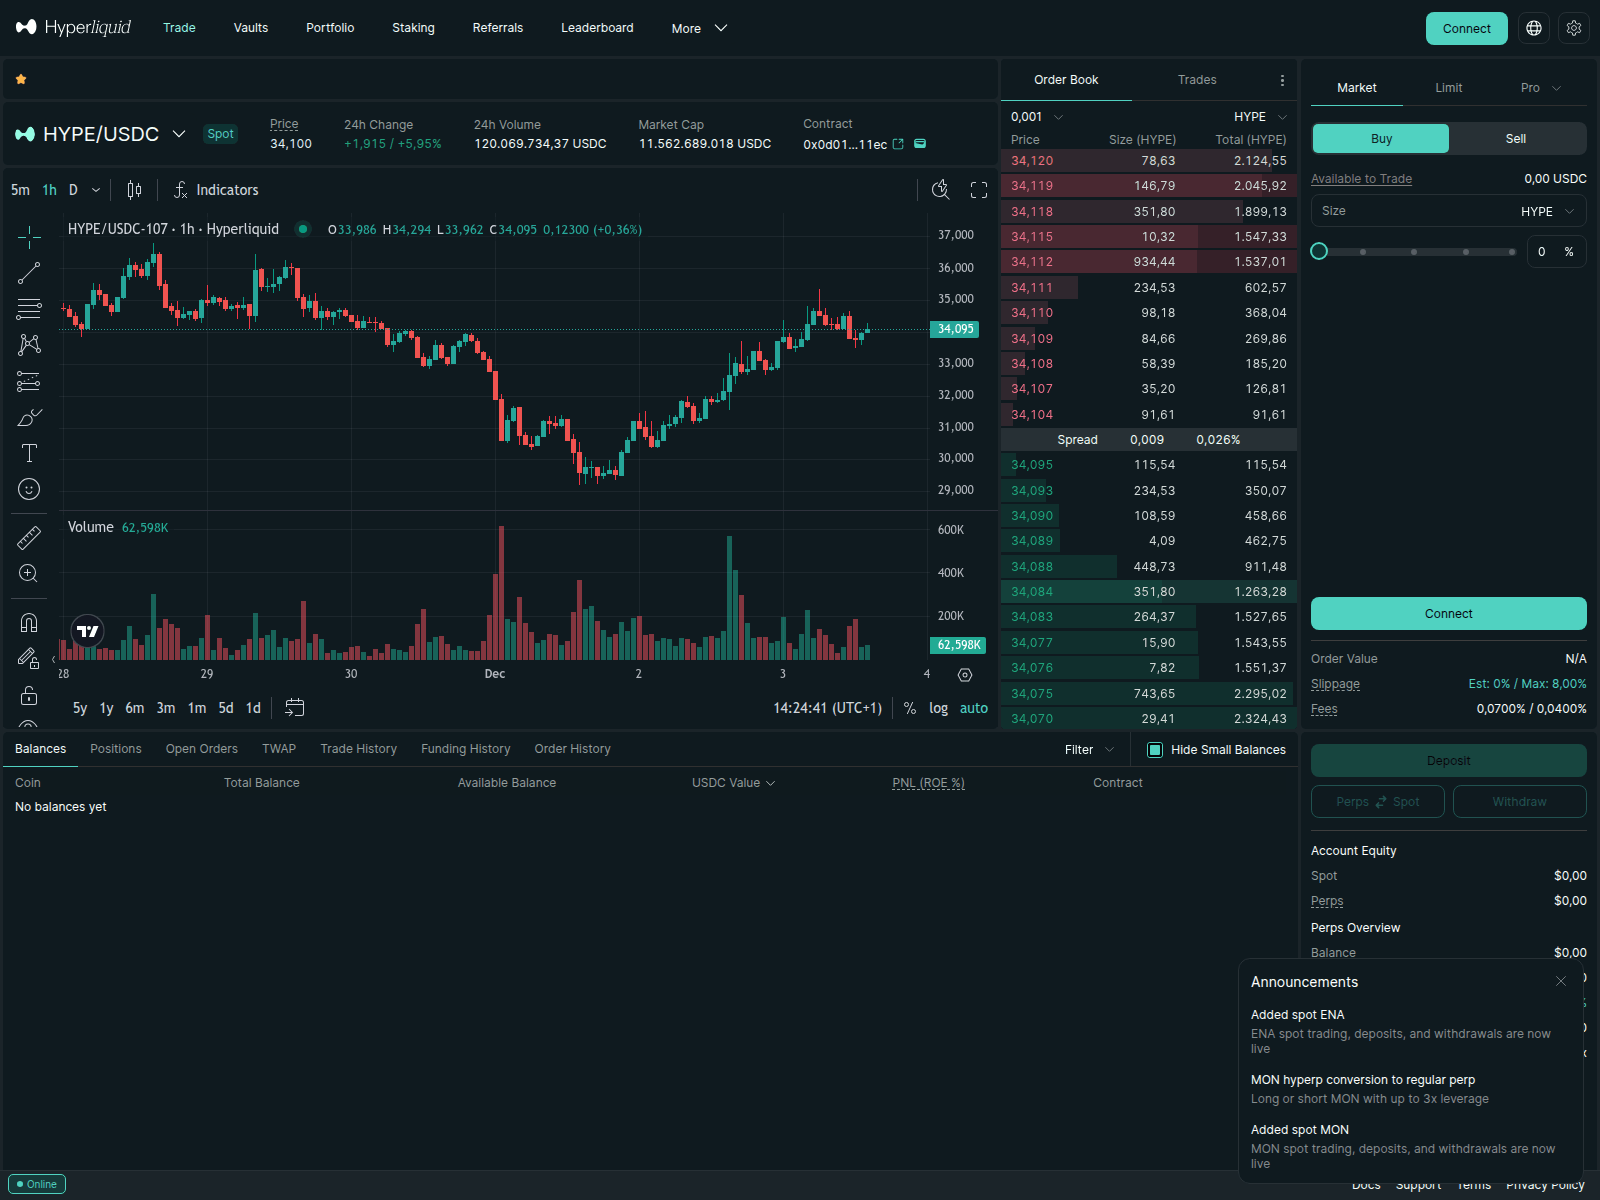Select the text annotation tool
Image resolution: width=1600 pixels, height=1200 pixels.
tap(29, 453)
